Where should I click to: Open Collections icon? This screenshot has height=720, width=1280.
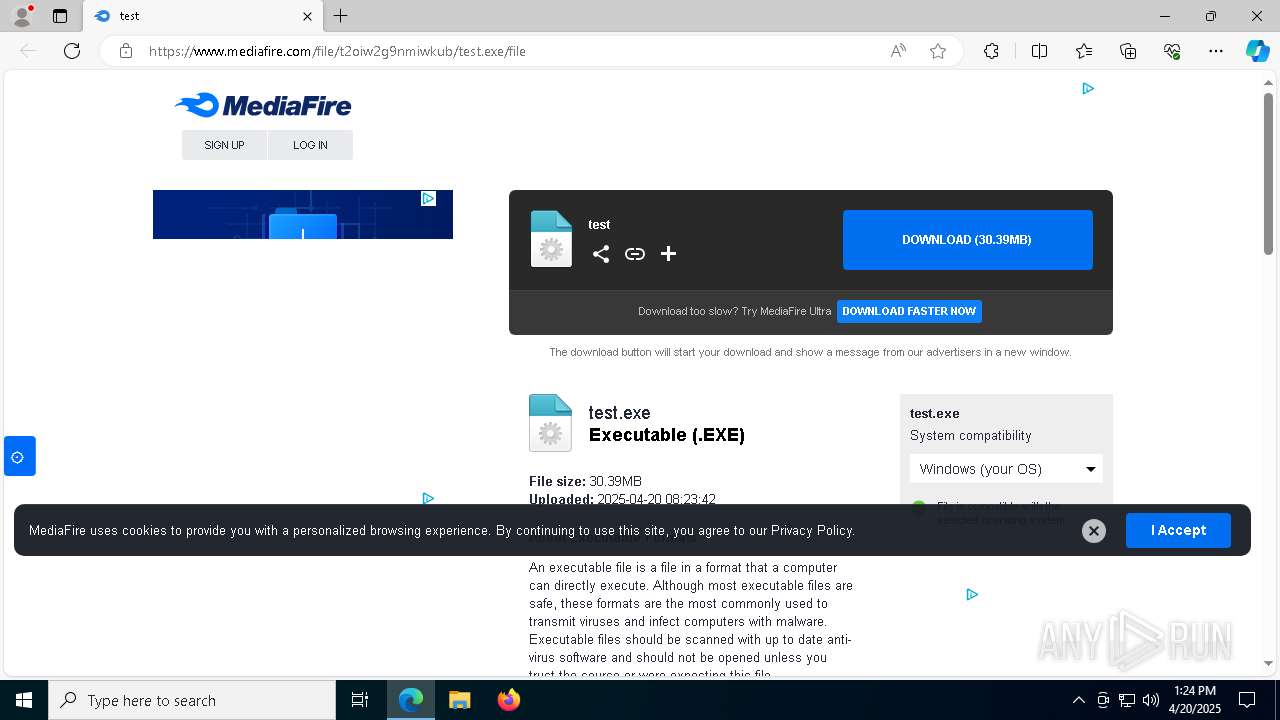click(1128, 51)
